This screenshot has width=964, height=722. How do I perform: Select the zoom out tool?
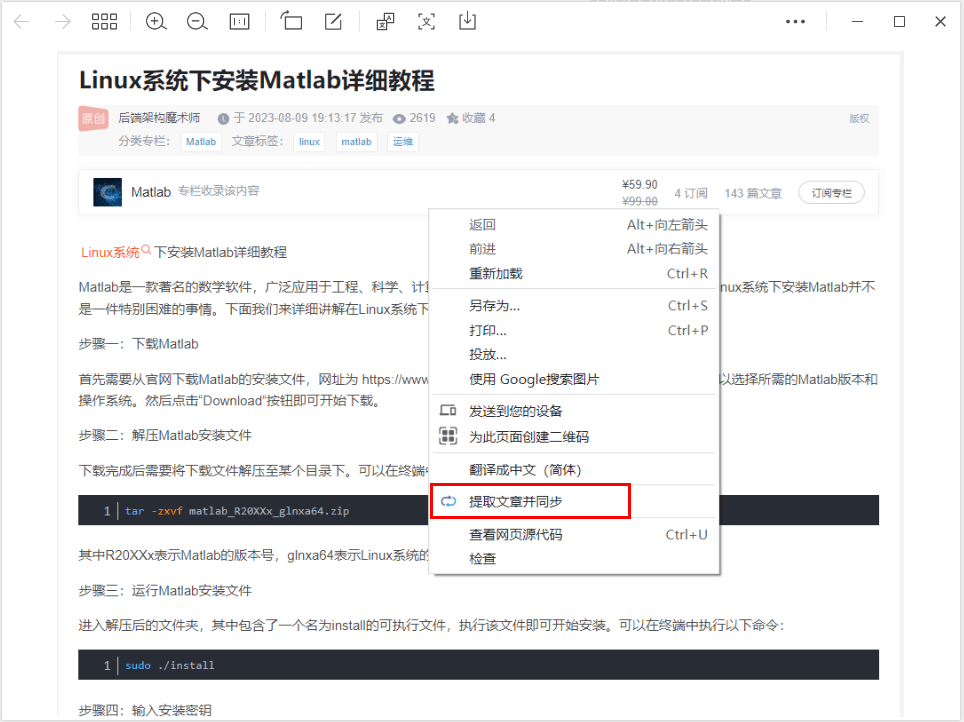click(196, 21)
